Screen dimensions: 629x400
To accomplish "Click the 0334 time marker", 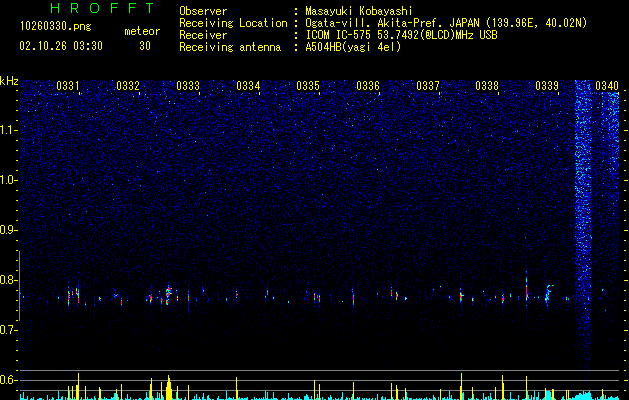I will (248, 86).
